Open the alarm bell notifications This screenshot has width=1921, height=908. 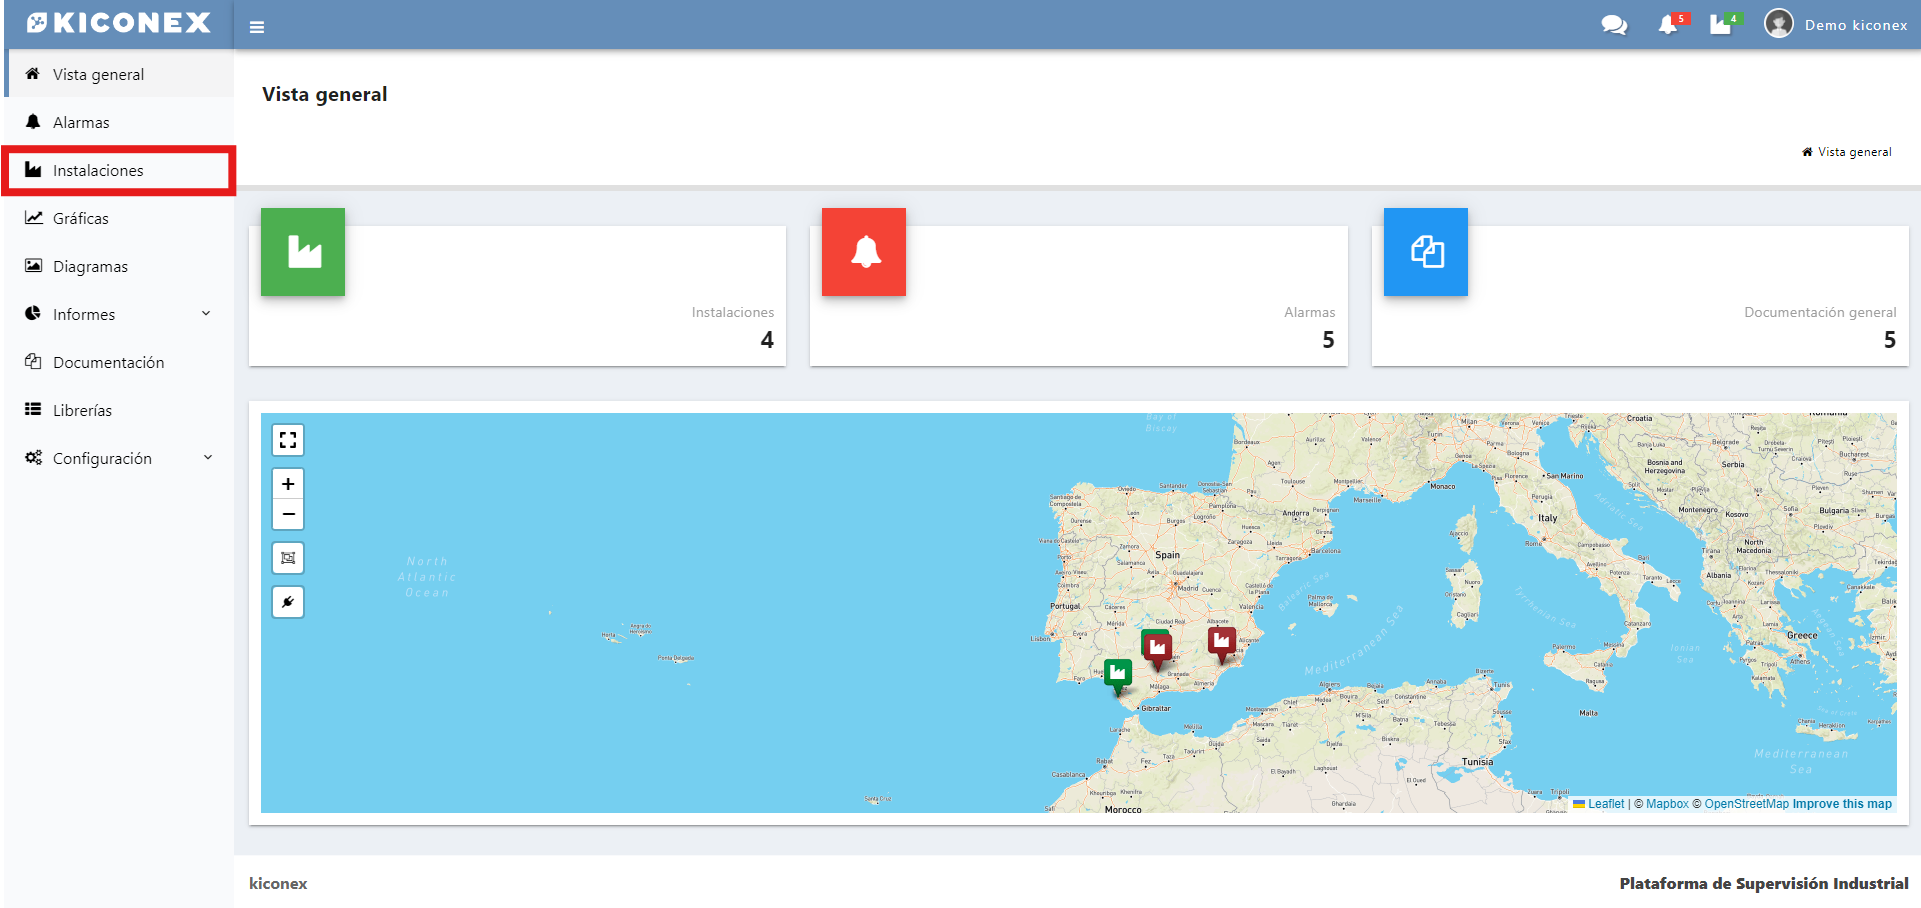pos(1668,25)
